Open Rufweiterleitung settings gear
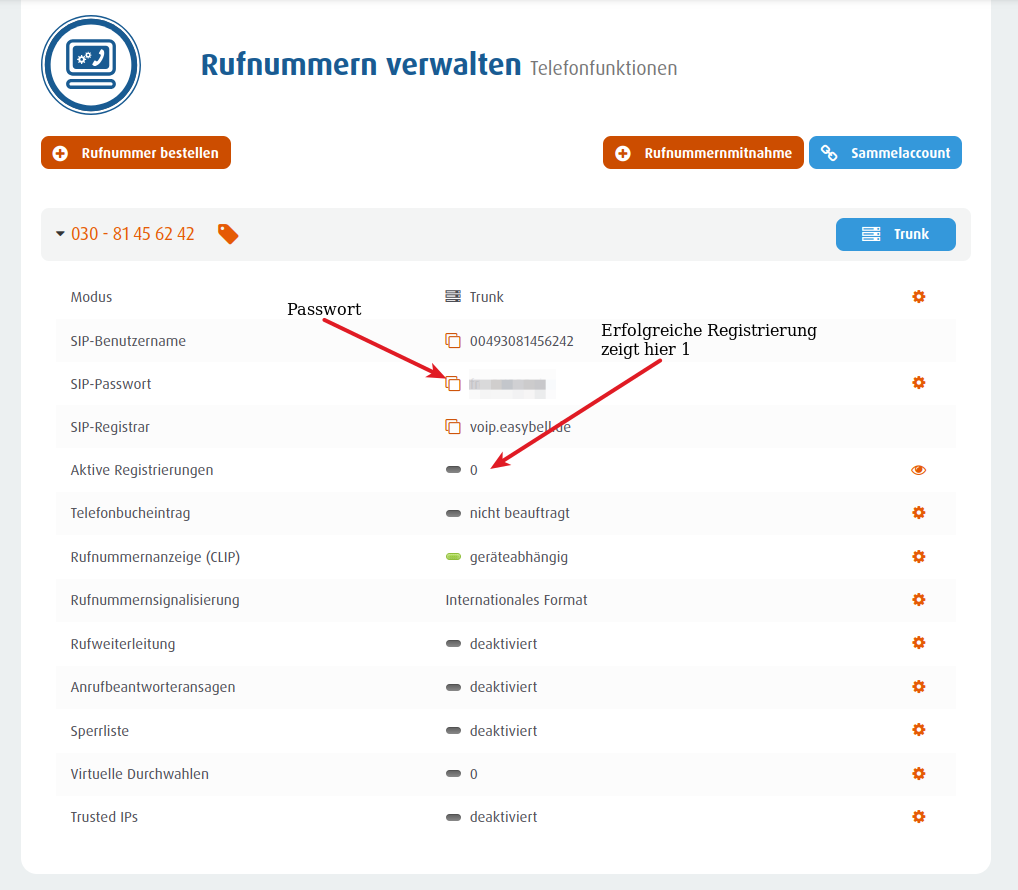Screen dimensions: 1018x890 [x=918, y=643]
